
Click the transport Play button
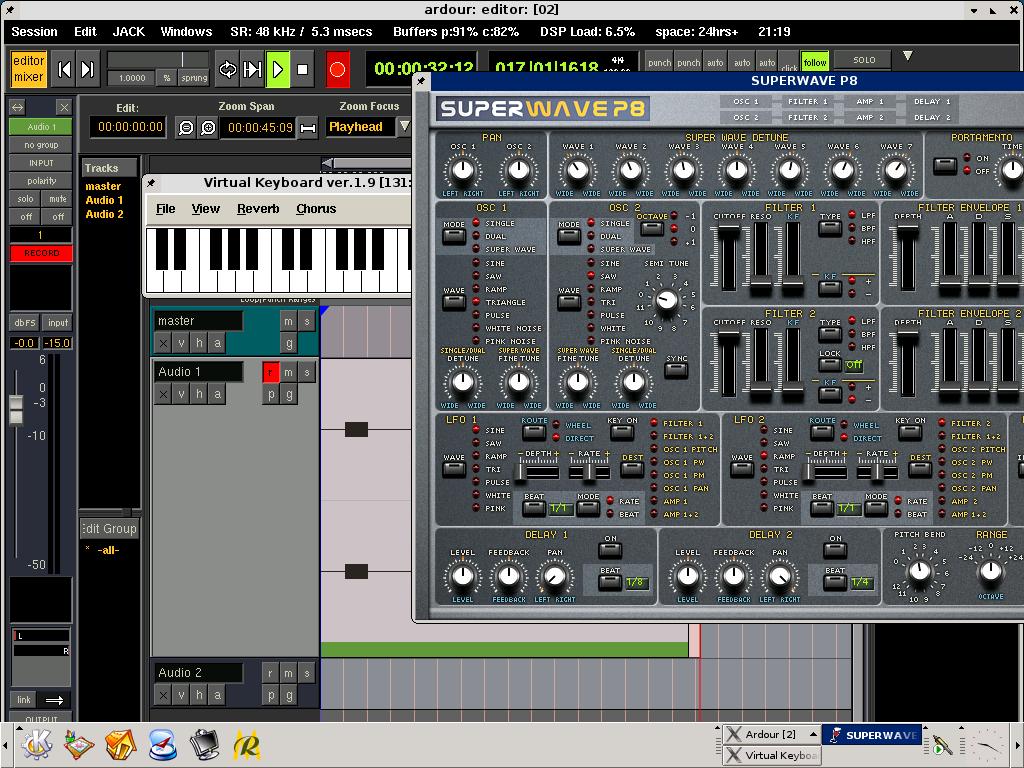278,70
